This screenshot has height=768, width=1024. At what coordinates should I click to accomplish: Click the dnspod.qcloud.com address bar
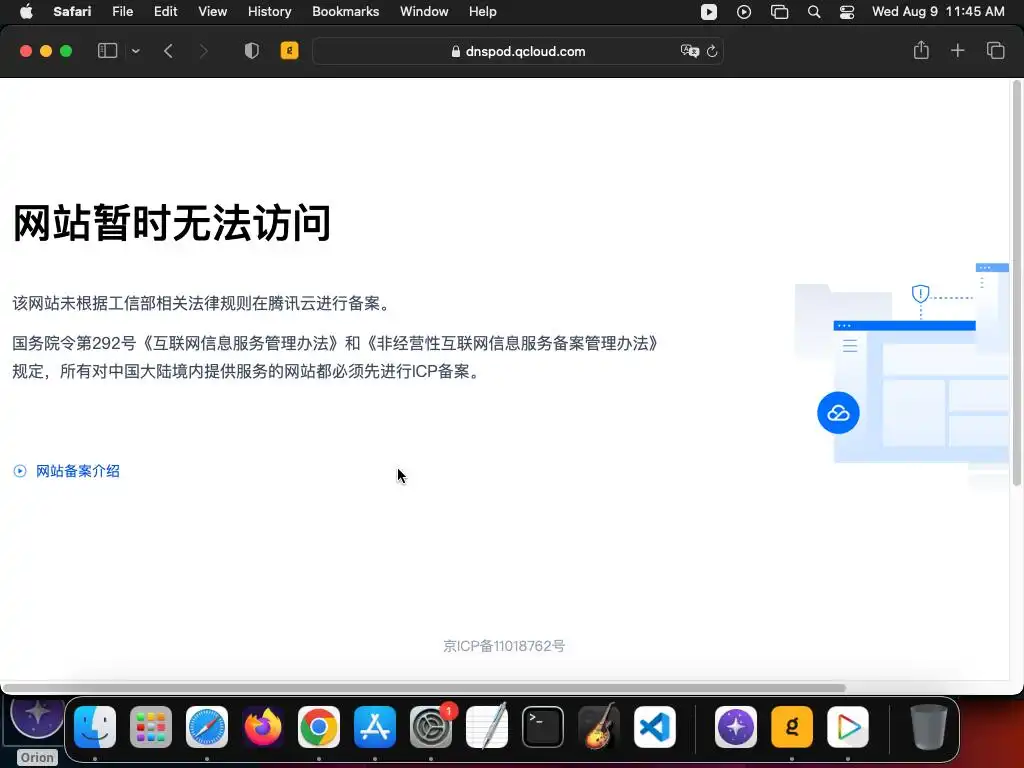(518, 51)
